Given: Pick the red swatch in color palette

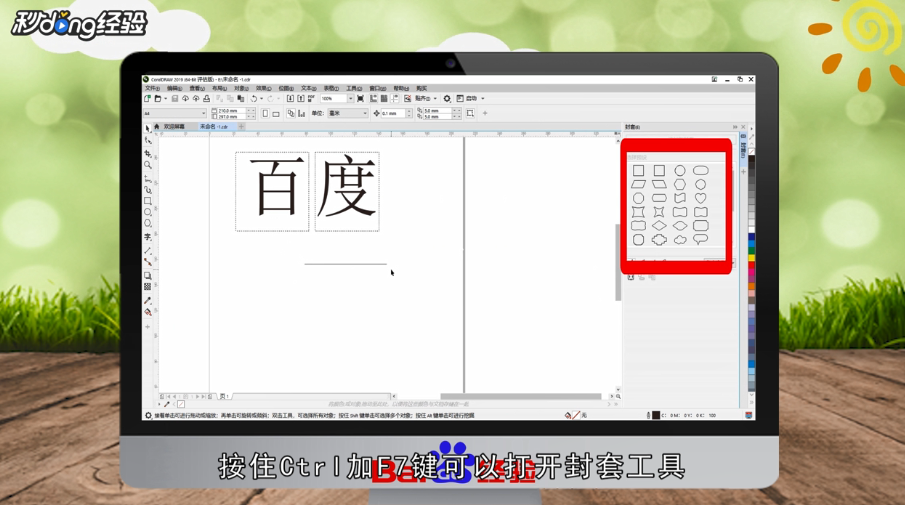Looking at the screenshot, I should click(751, 264).
